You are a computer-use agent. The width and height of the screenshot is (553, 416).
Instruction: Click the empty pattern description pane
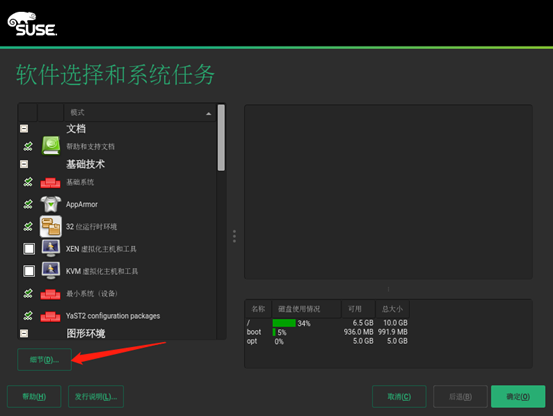tap(388, 192)
